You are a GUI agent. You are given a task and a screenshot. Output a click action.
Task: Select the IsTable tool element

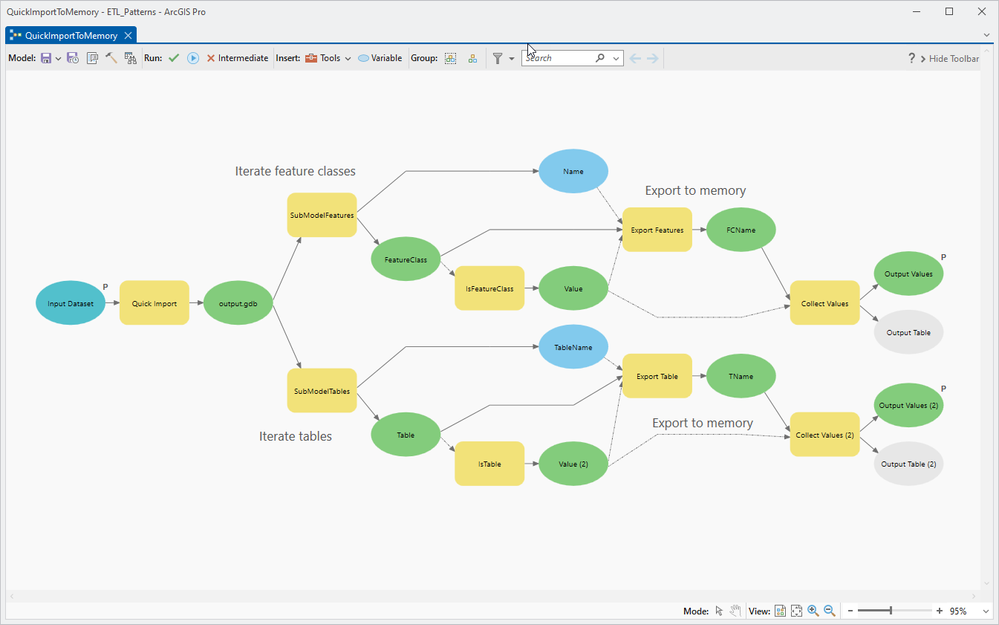489,464
